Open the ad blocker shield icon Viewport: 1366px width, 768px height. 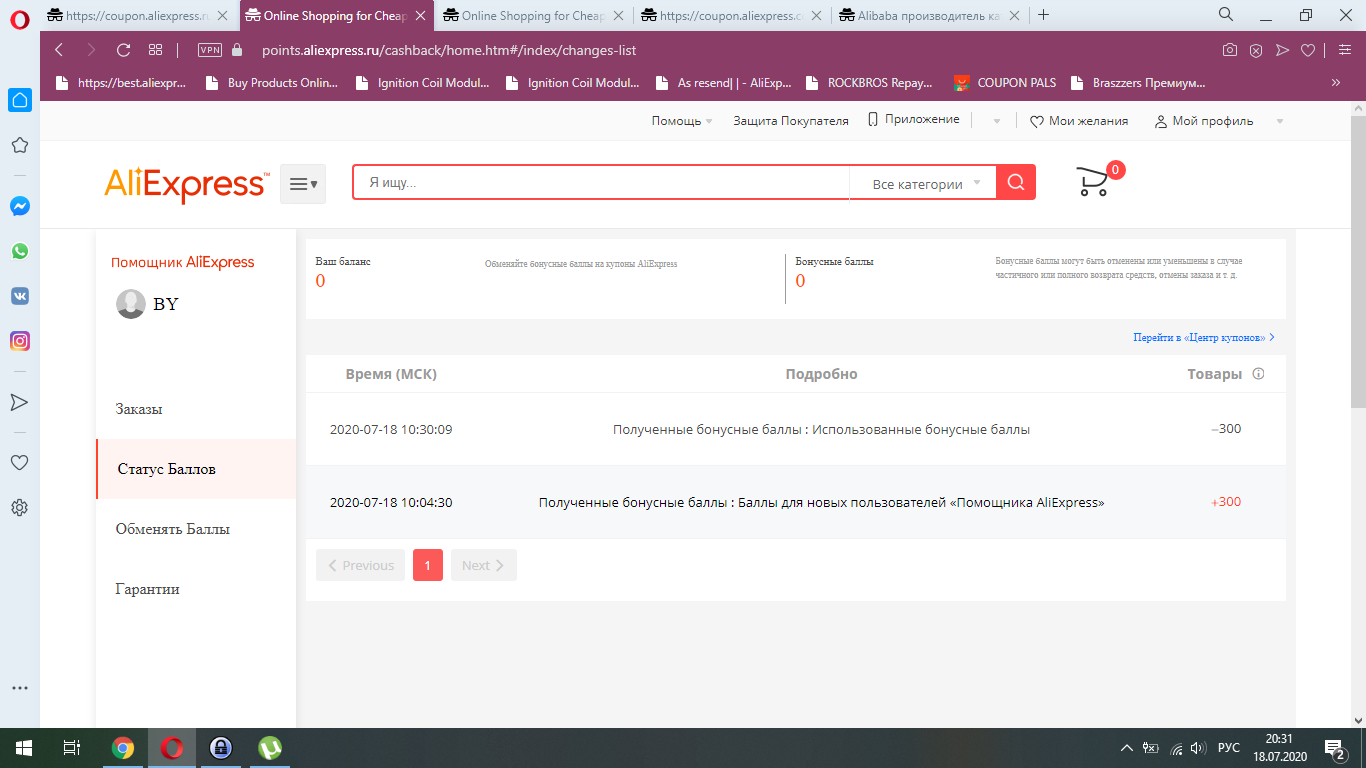tap(1256, 50)
